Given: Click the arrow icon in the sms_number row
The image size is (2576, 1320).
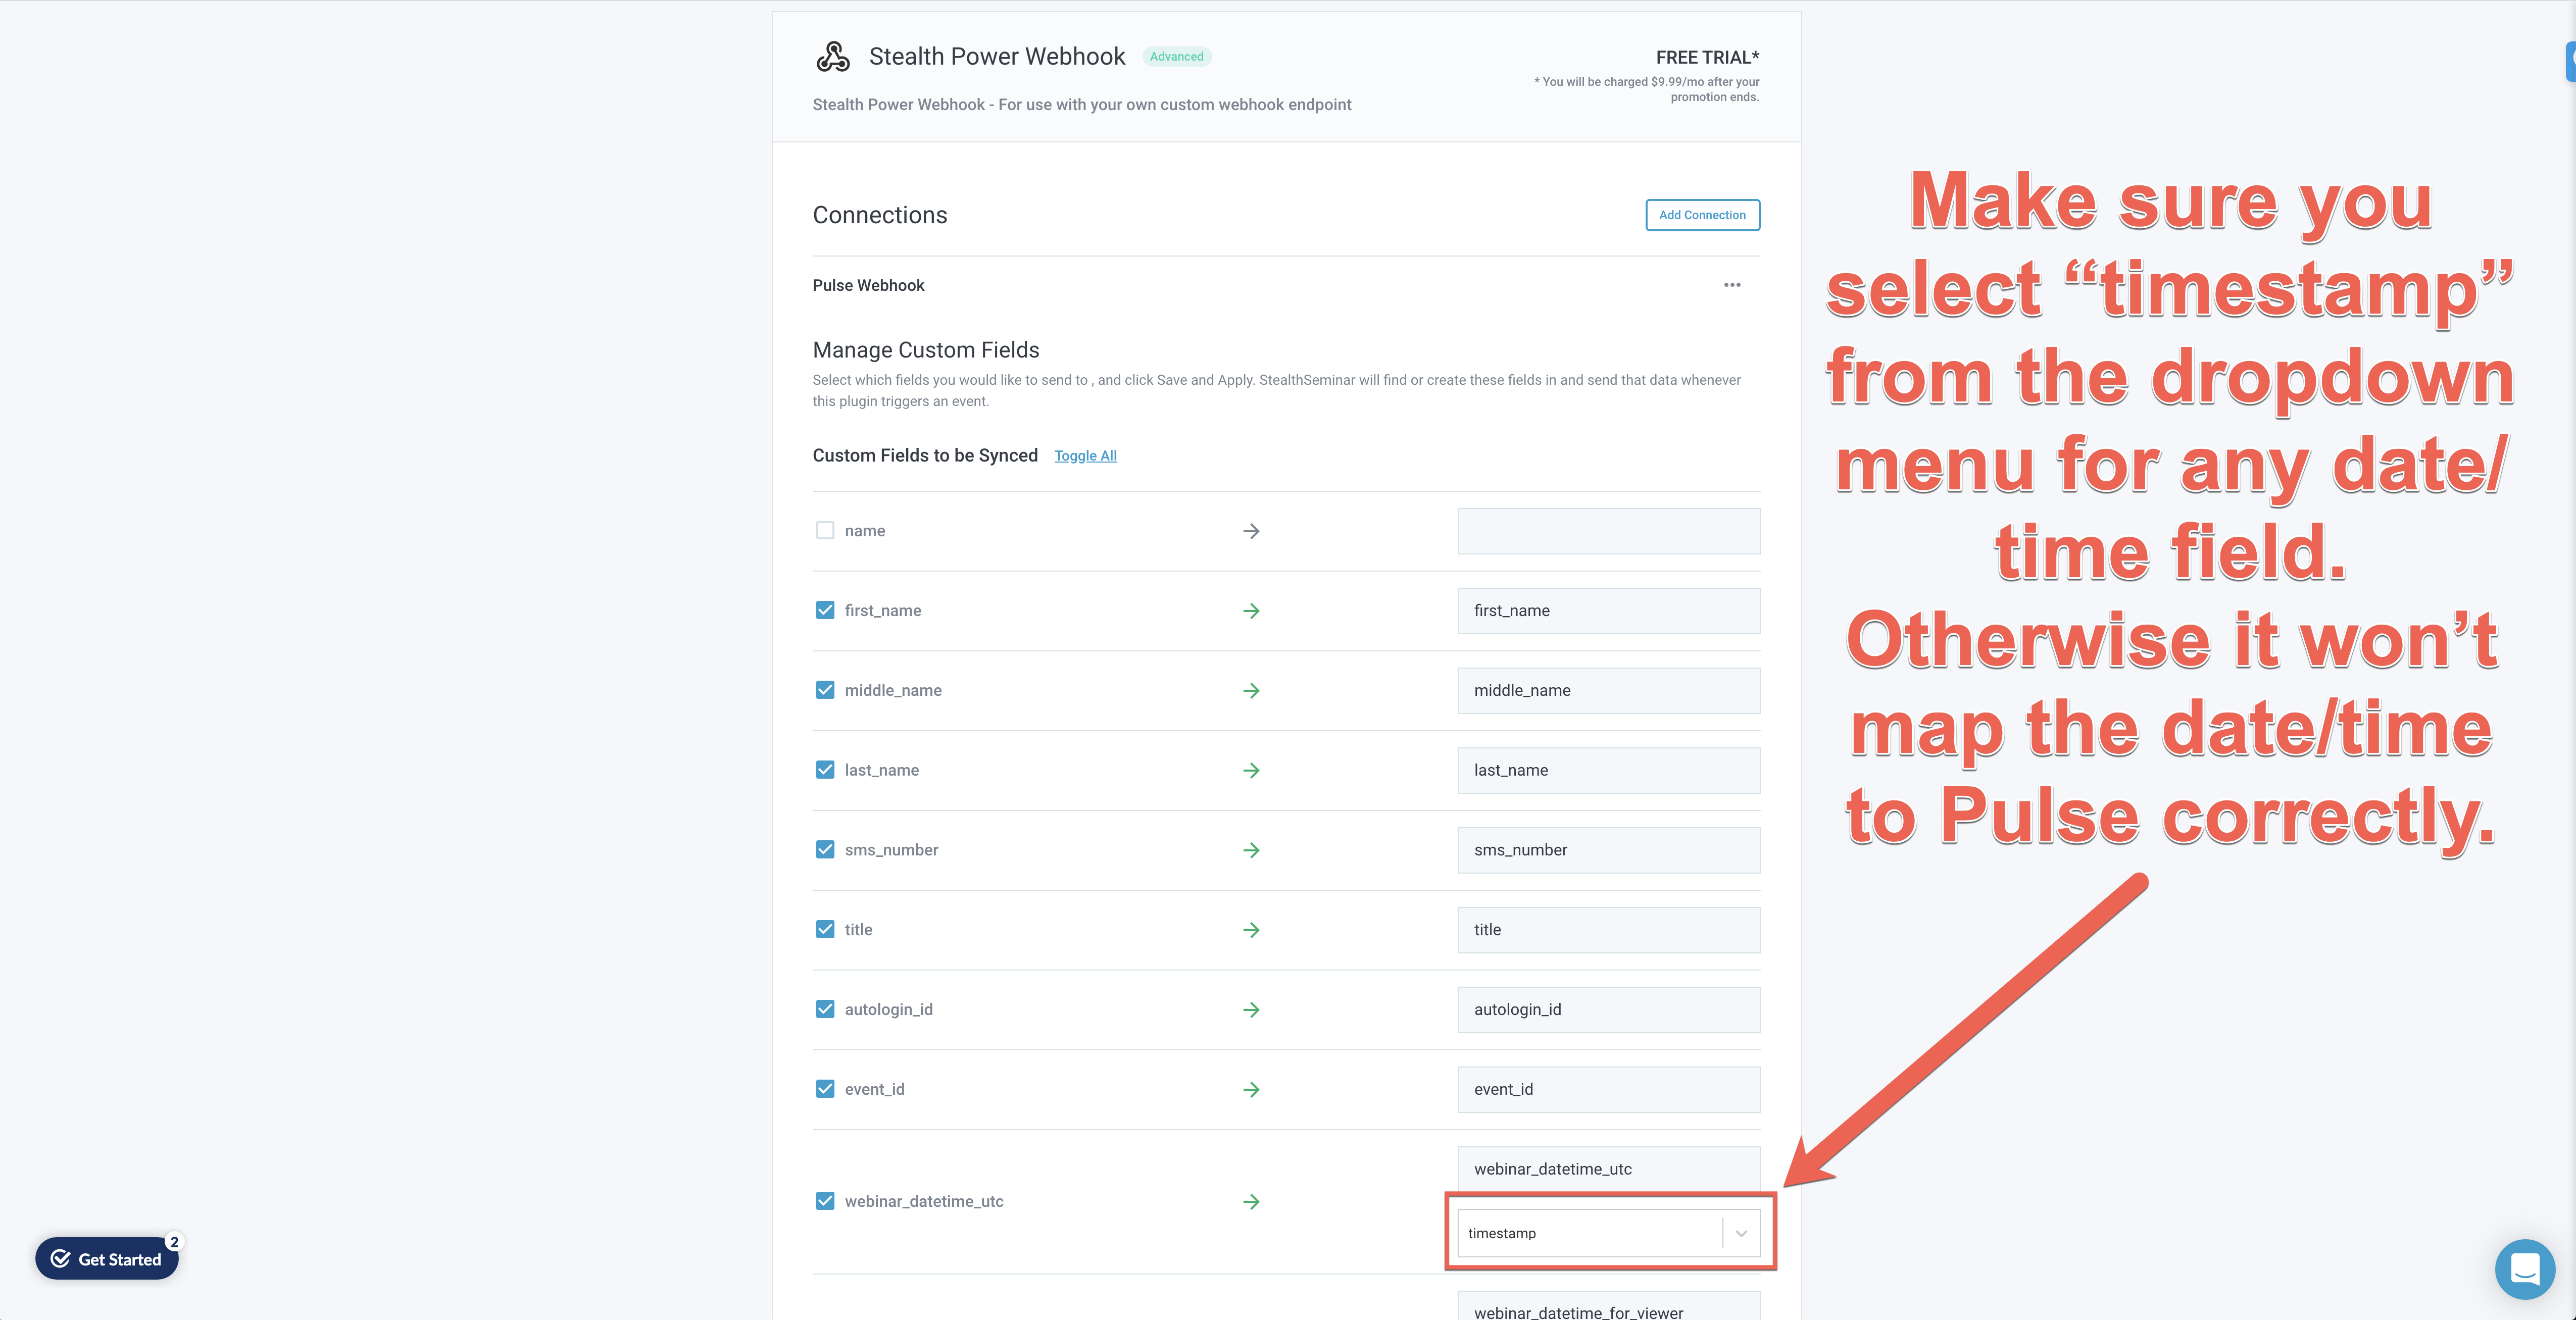Looking at the screenshot, I should (1251, 850).
